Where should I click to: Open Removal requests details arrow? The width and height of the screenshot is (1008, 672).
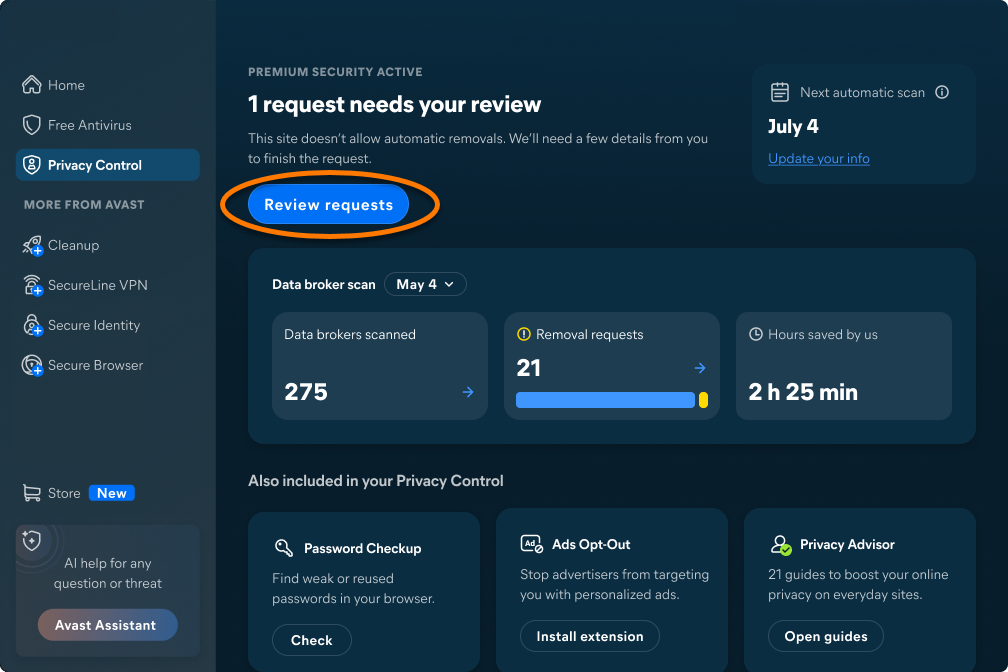click(700, 368)
